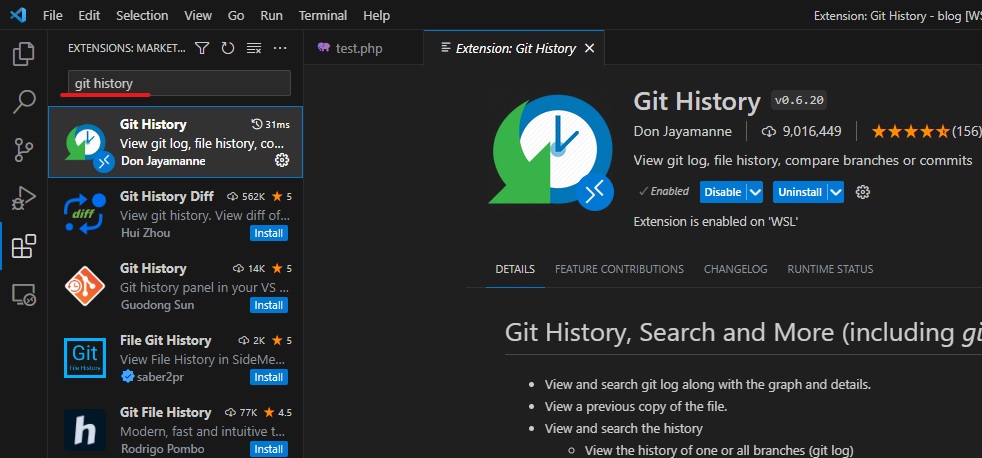Open the Search view in the activity bar
The width and height of the screenshot is (982, 458).
pos(24,101)
